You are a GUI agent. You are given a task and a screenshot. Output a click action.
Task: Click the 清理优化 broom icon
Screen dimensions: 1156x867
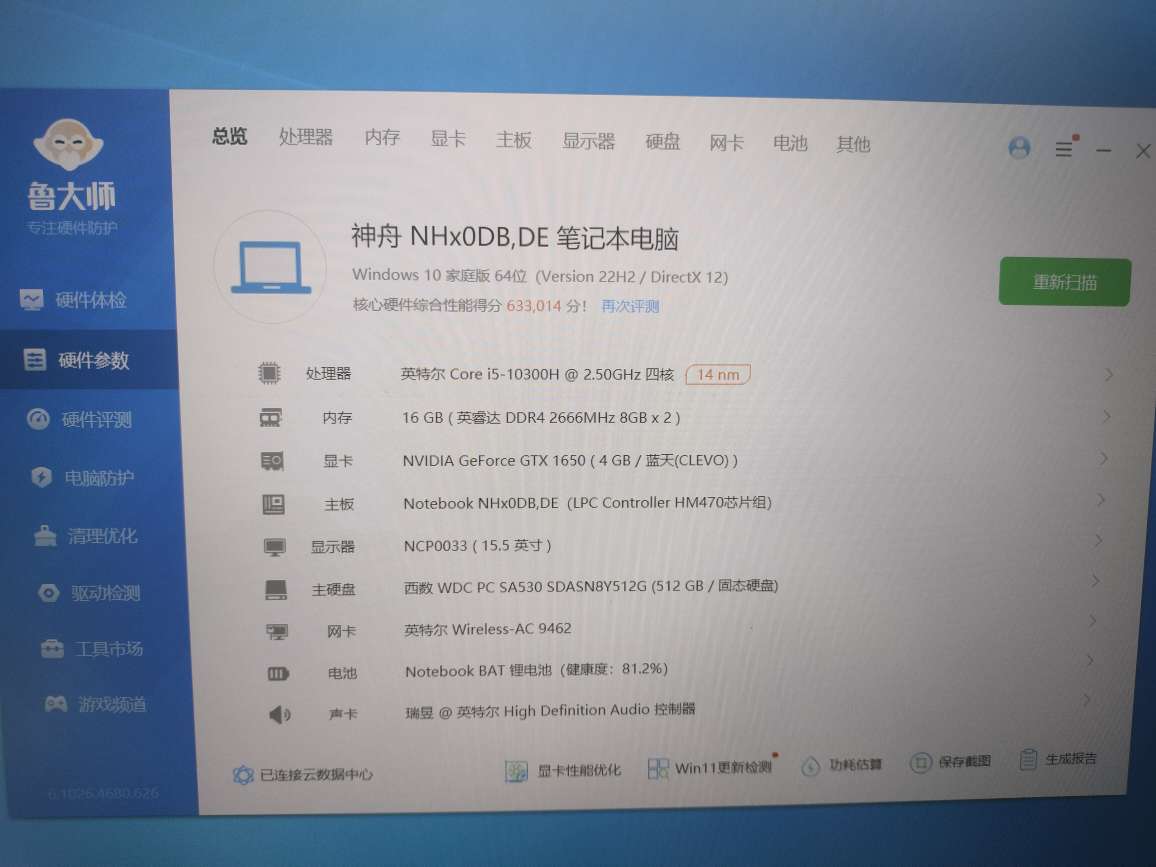45,535
